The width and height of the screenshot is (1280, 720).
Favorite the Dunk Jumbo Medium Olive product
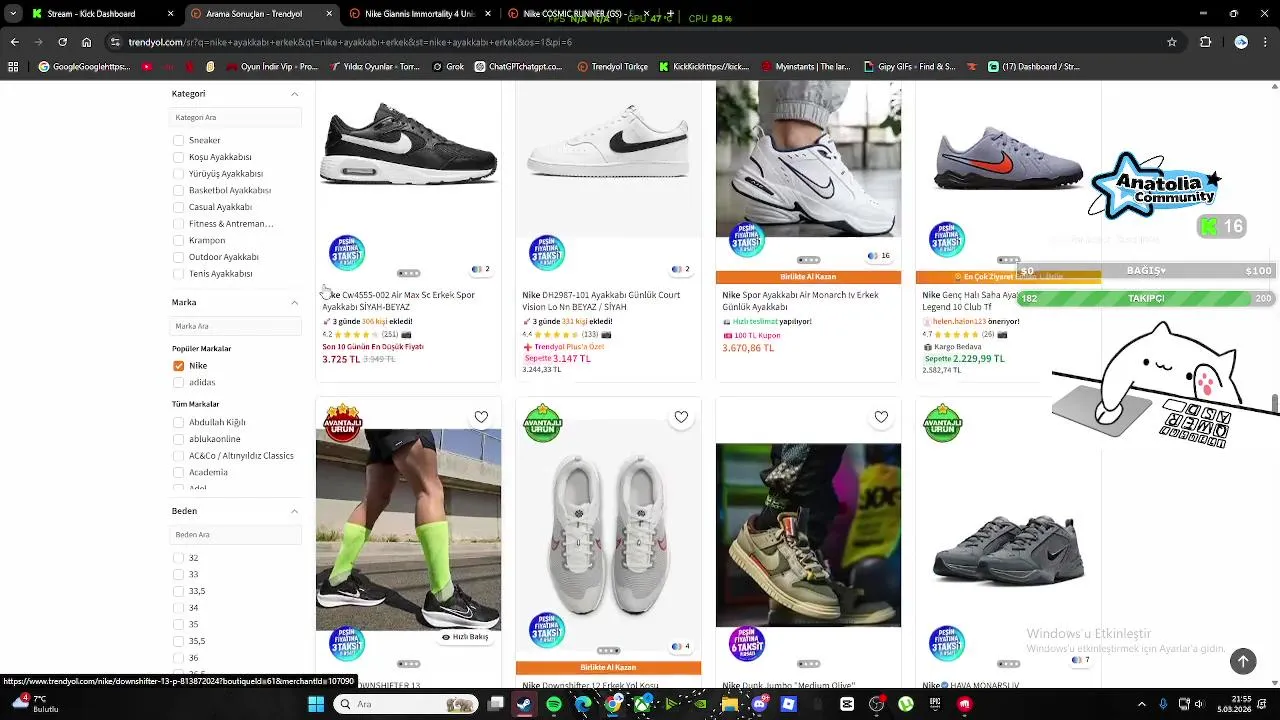point(881,417)
